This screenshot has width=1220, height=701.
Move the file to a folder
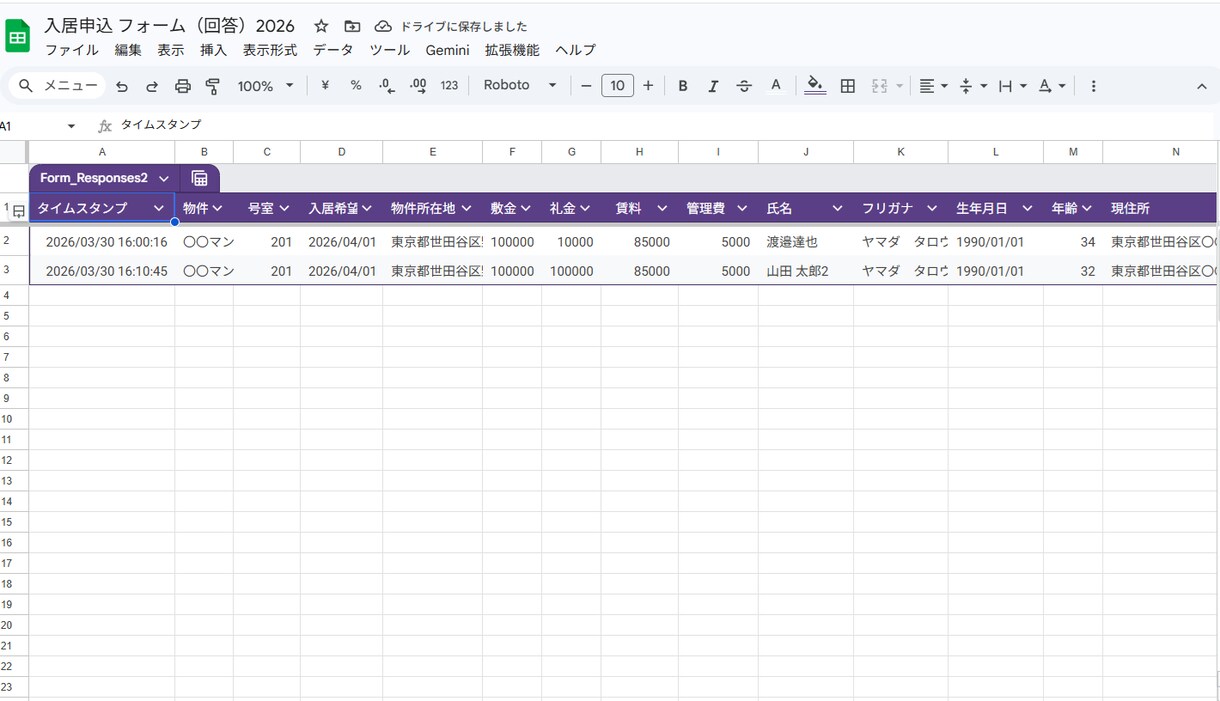pos(352,26)
